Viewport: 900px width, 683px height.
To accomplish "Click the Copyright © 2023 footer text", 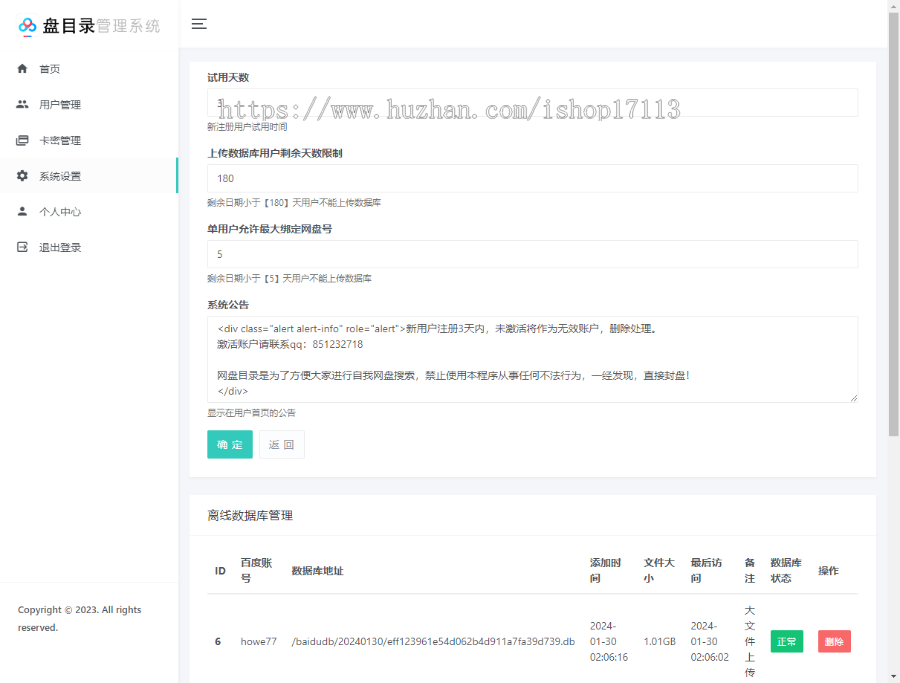I will [79, 618].
